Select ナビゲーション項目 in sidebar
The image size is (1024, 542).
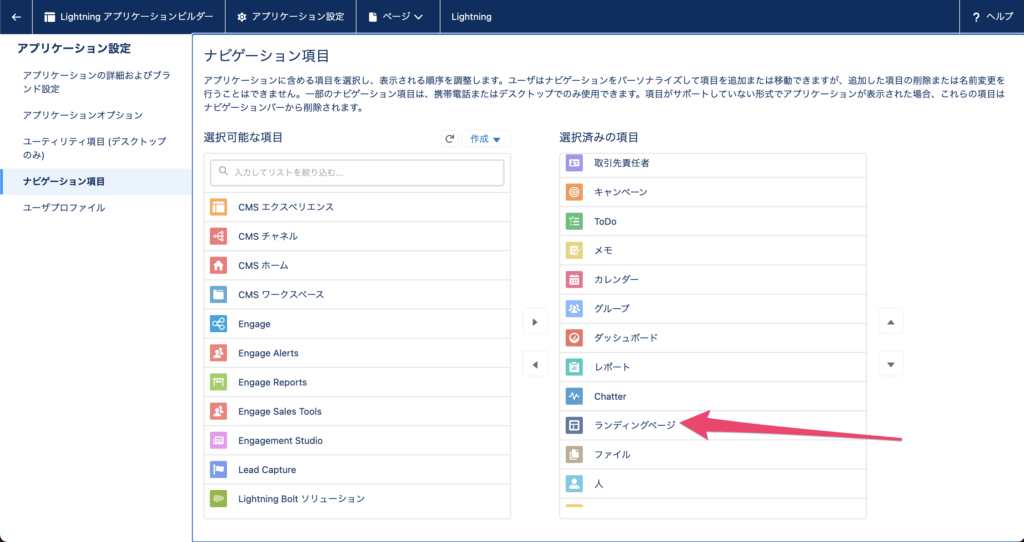point(96,182)
